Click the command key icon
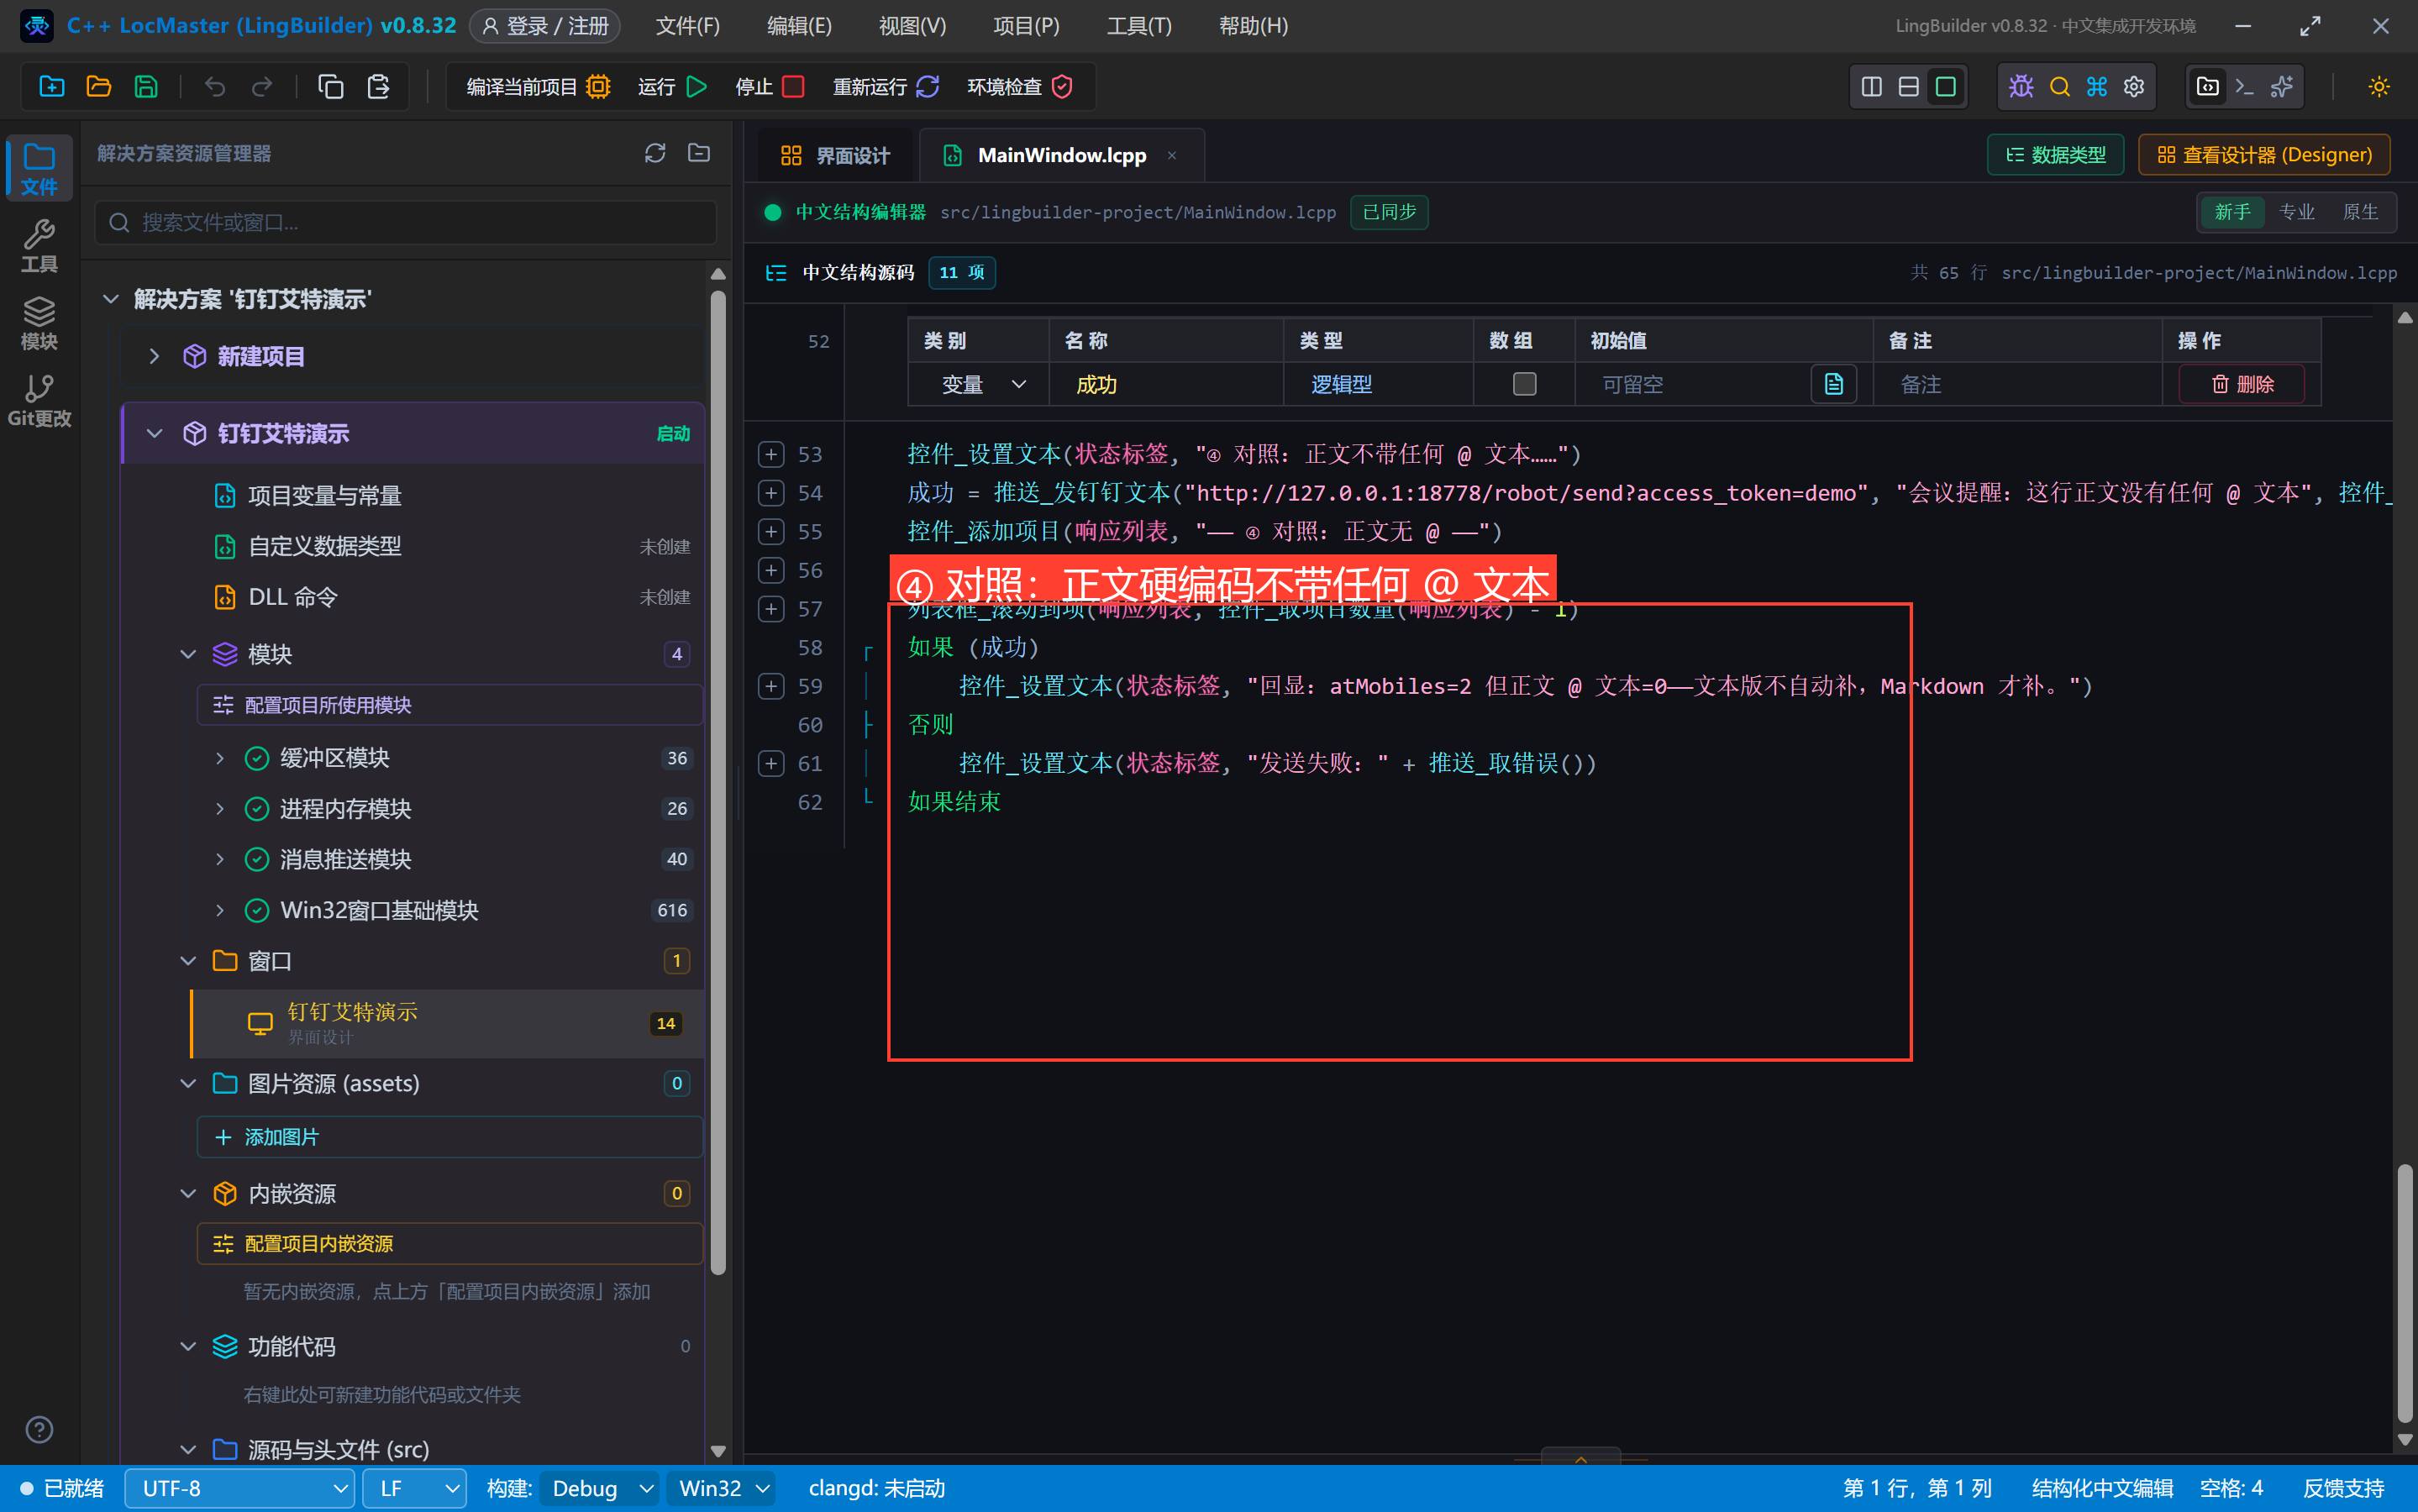 tap(2097, 87)
